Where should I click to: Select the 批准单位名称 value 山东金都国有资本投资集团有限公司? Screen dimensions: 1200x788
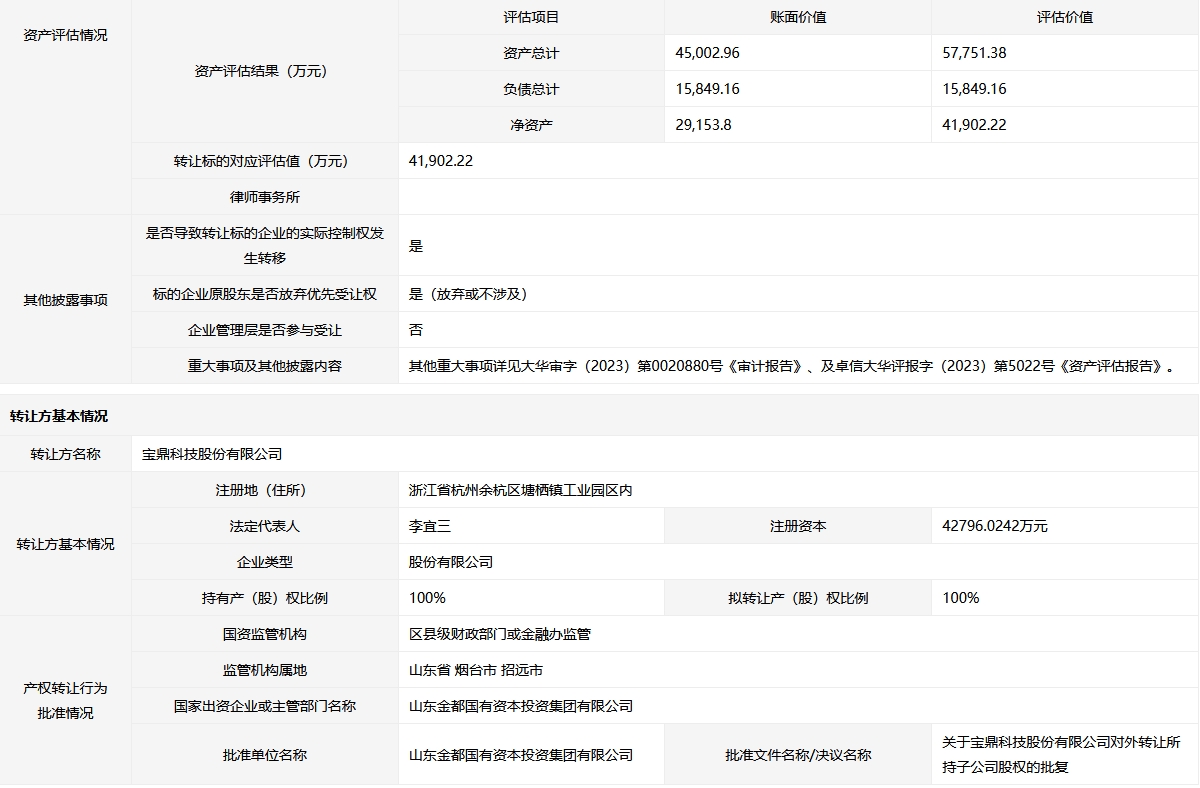tap(521, 755)
